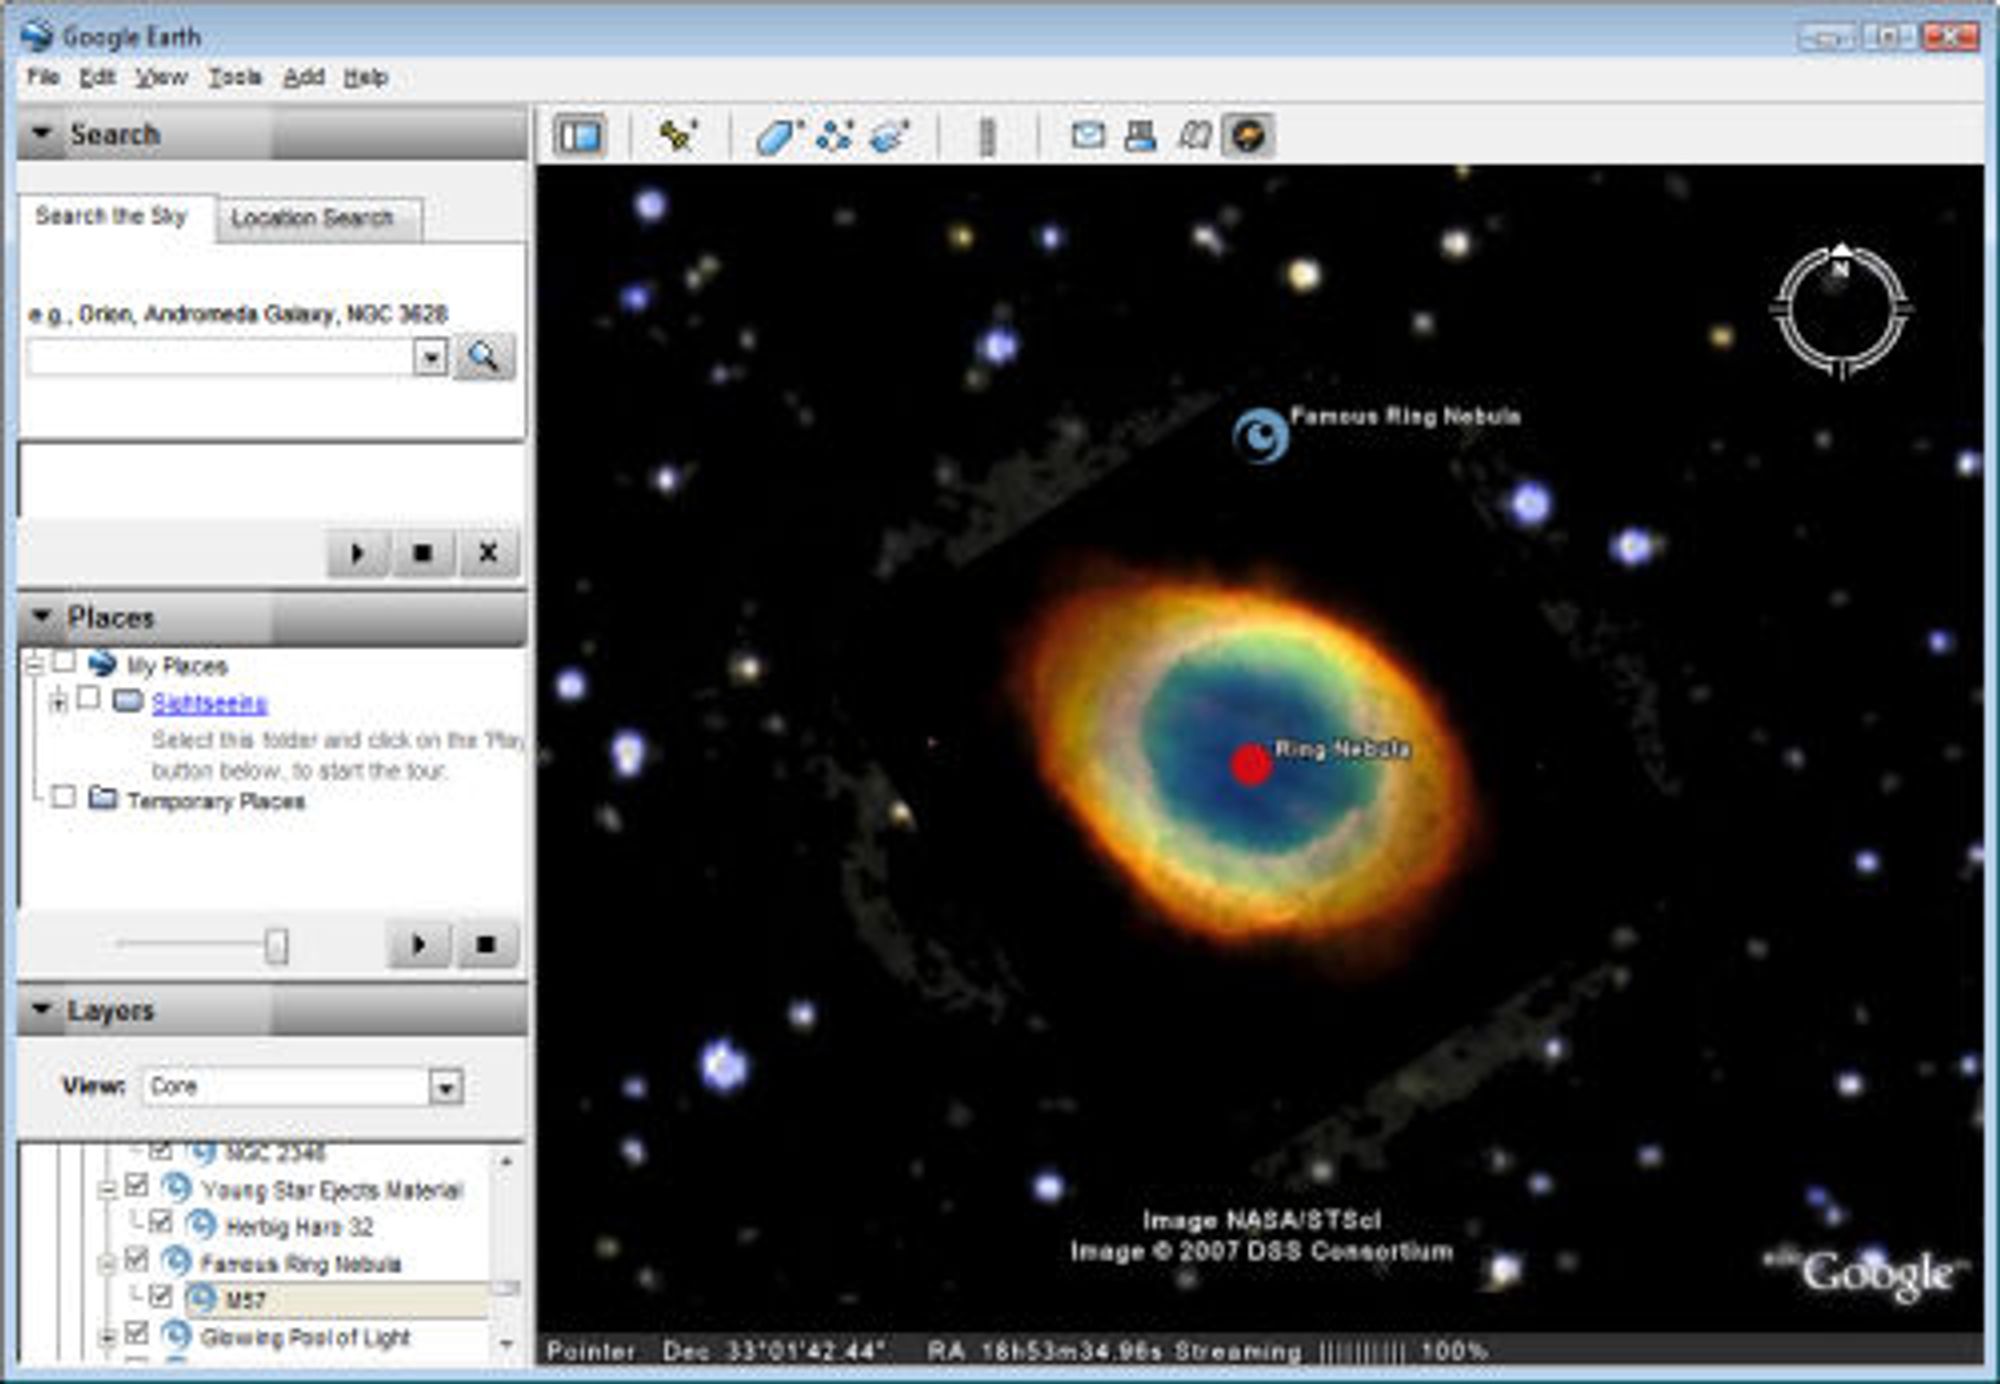This screenshot has width=2000, height=1384.
Task: Open the Tools menu
Action: (235, 77)
